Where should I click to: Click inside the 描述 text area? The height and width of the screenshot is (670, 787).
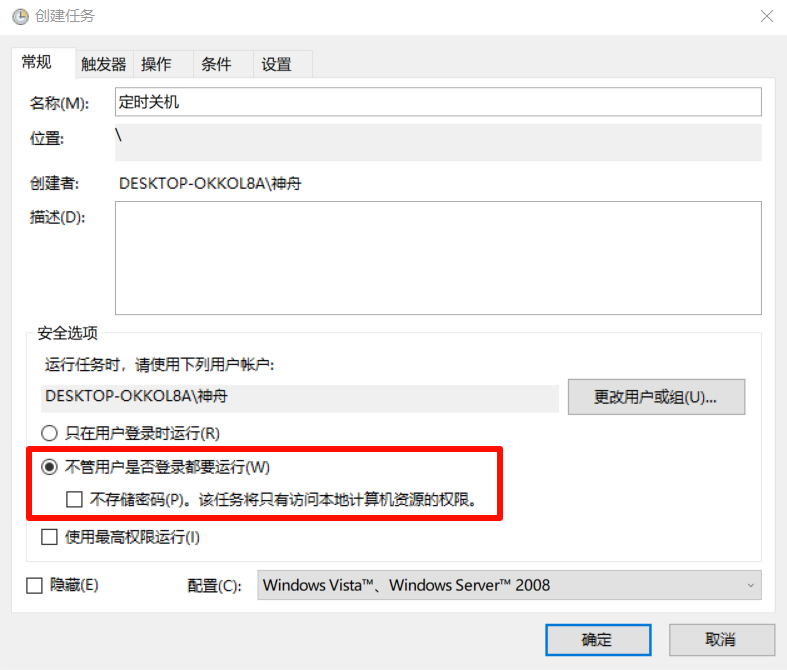point(438,258)
